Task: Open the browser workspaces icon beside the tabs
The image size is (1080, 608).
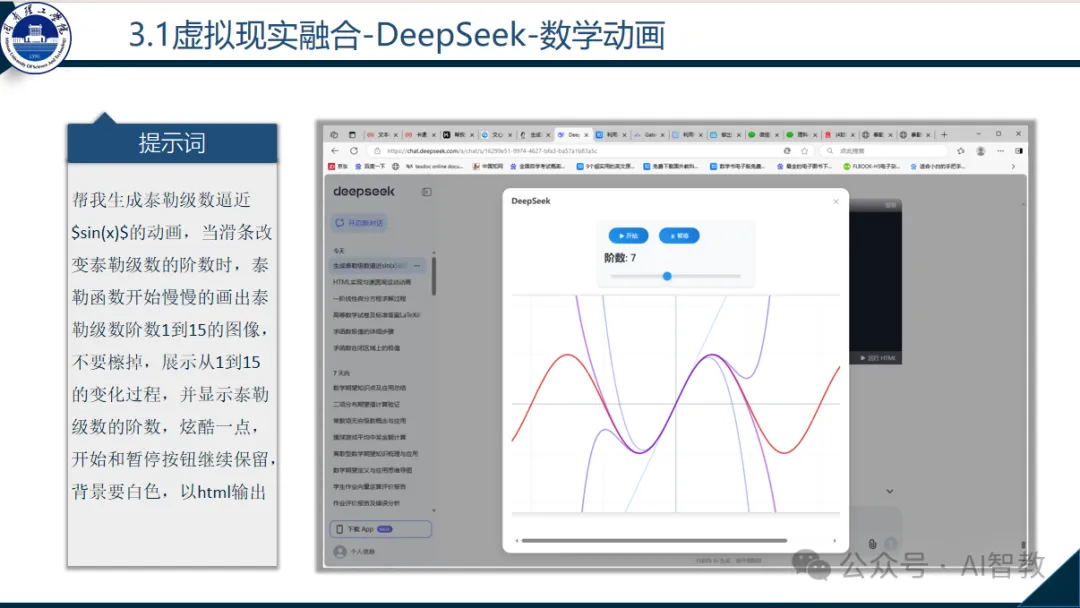Action: point(352,135)
